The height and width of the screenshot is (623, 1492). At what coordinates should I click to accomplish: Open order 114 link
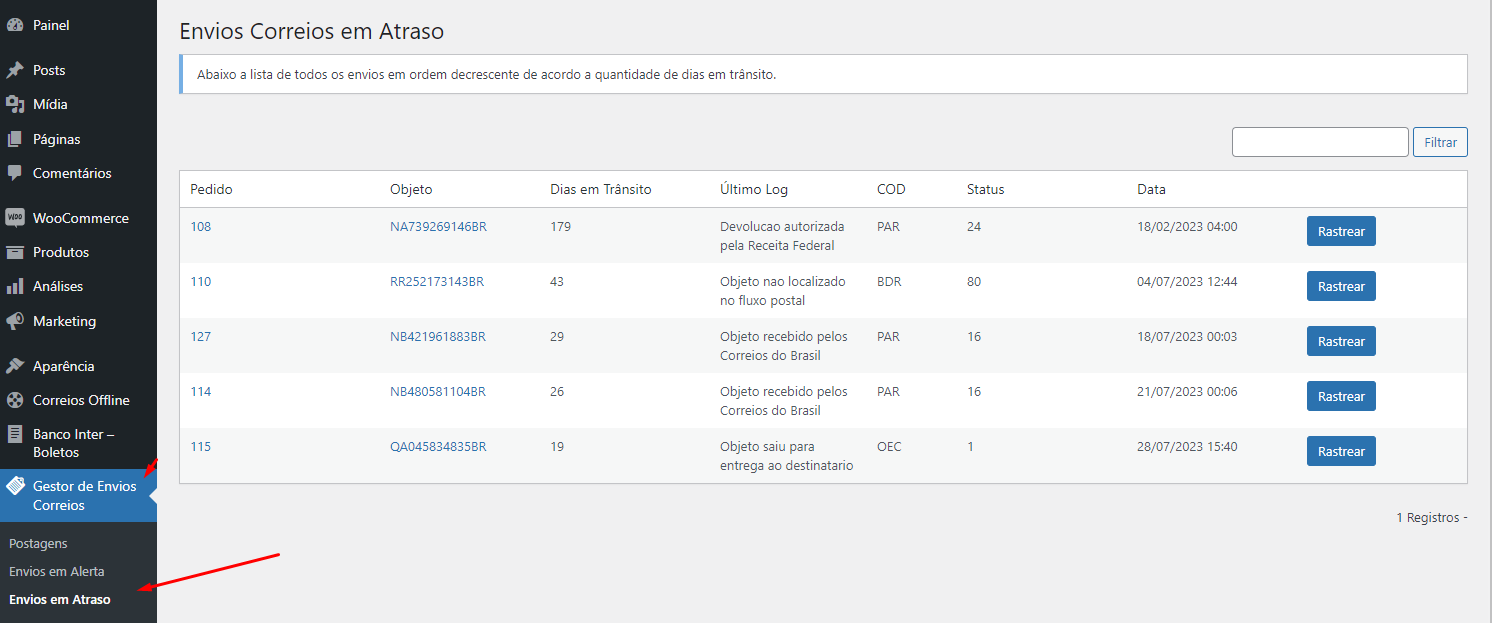[x=201, y=391]
